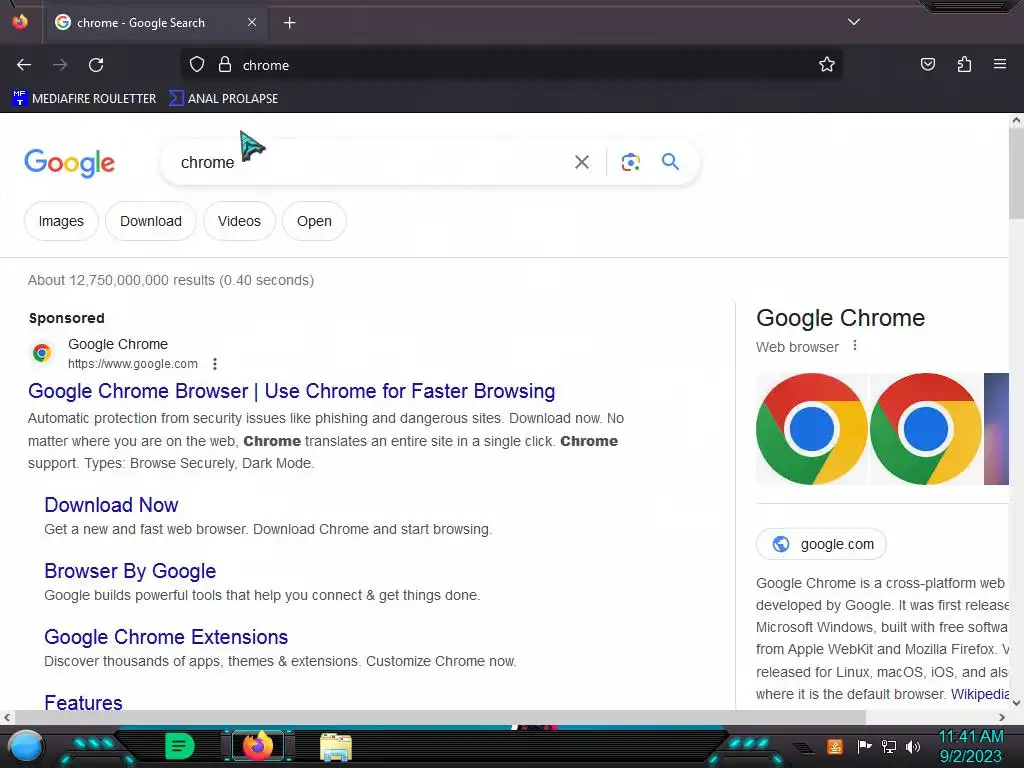The width and height of the screenshot is (1024, 768).
Task: Click the scroll up arrow
Action: click(x=1016, y=120)
